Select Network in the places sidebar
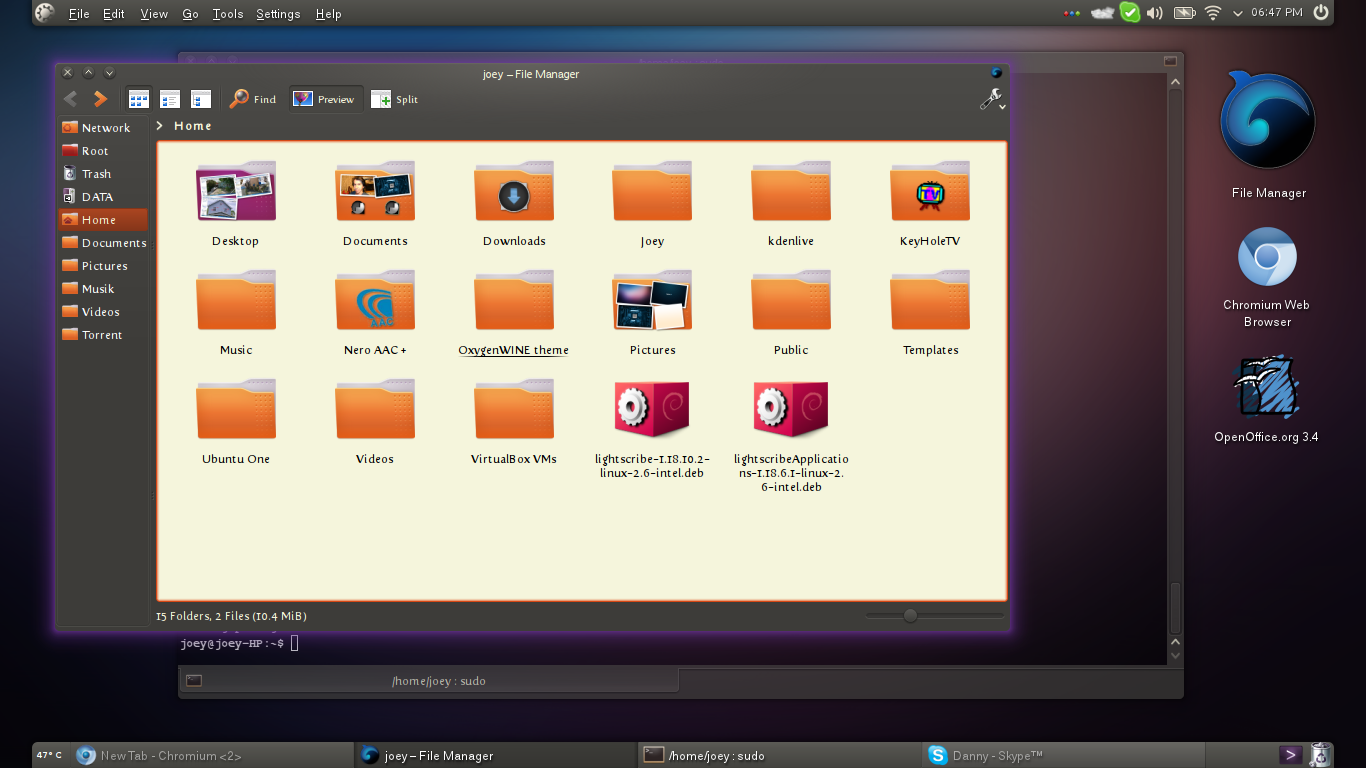The image size is (1366, 768). click(x=103, y=128)
